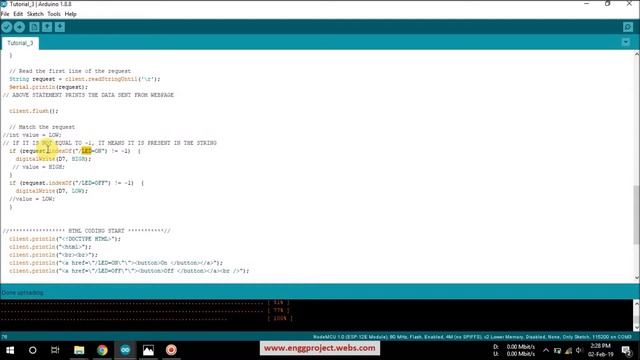Click the Verify sketch checkmark icon
The width and height of the screenshot is (640, 360).
point(7,27)
